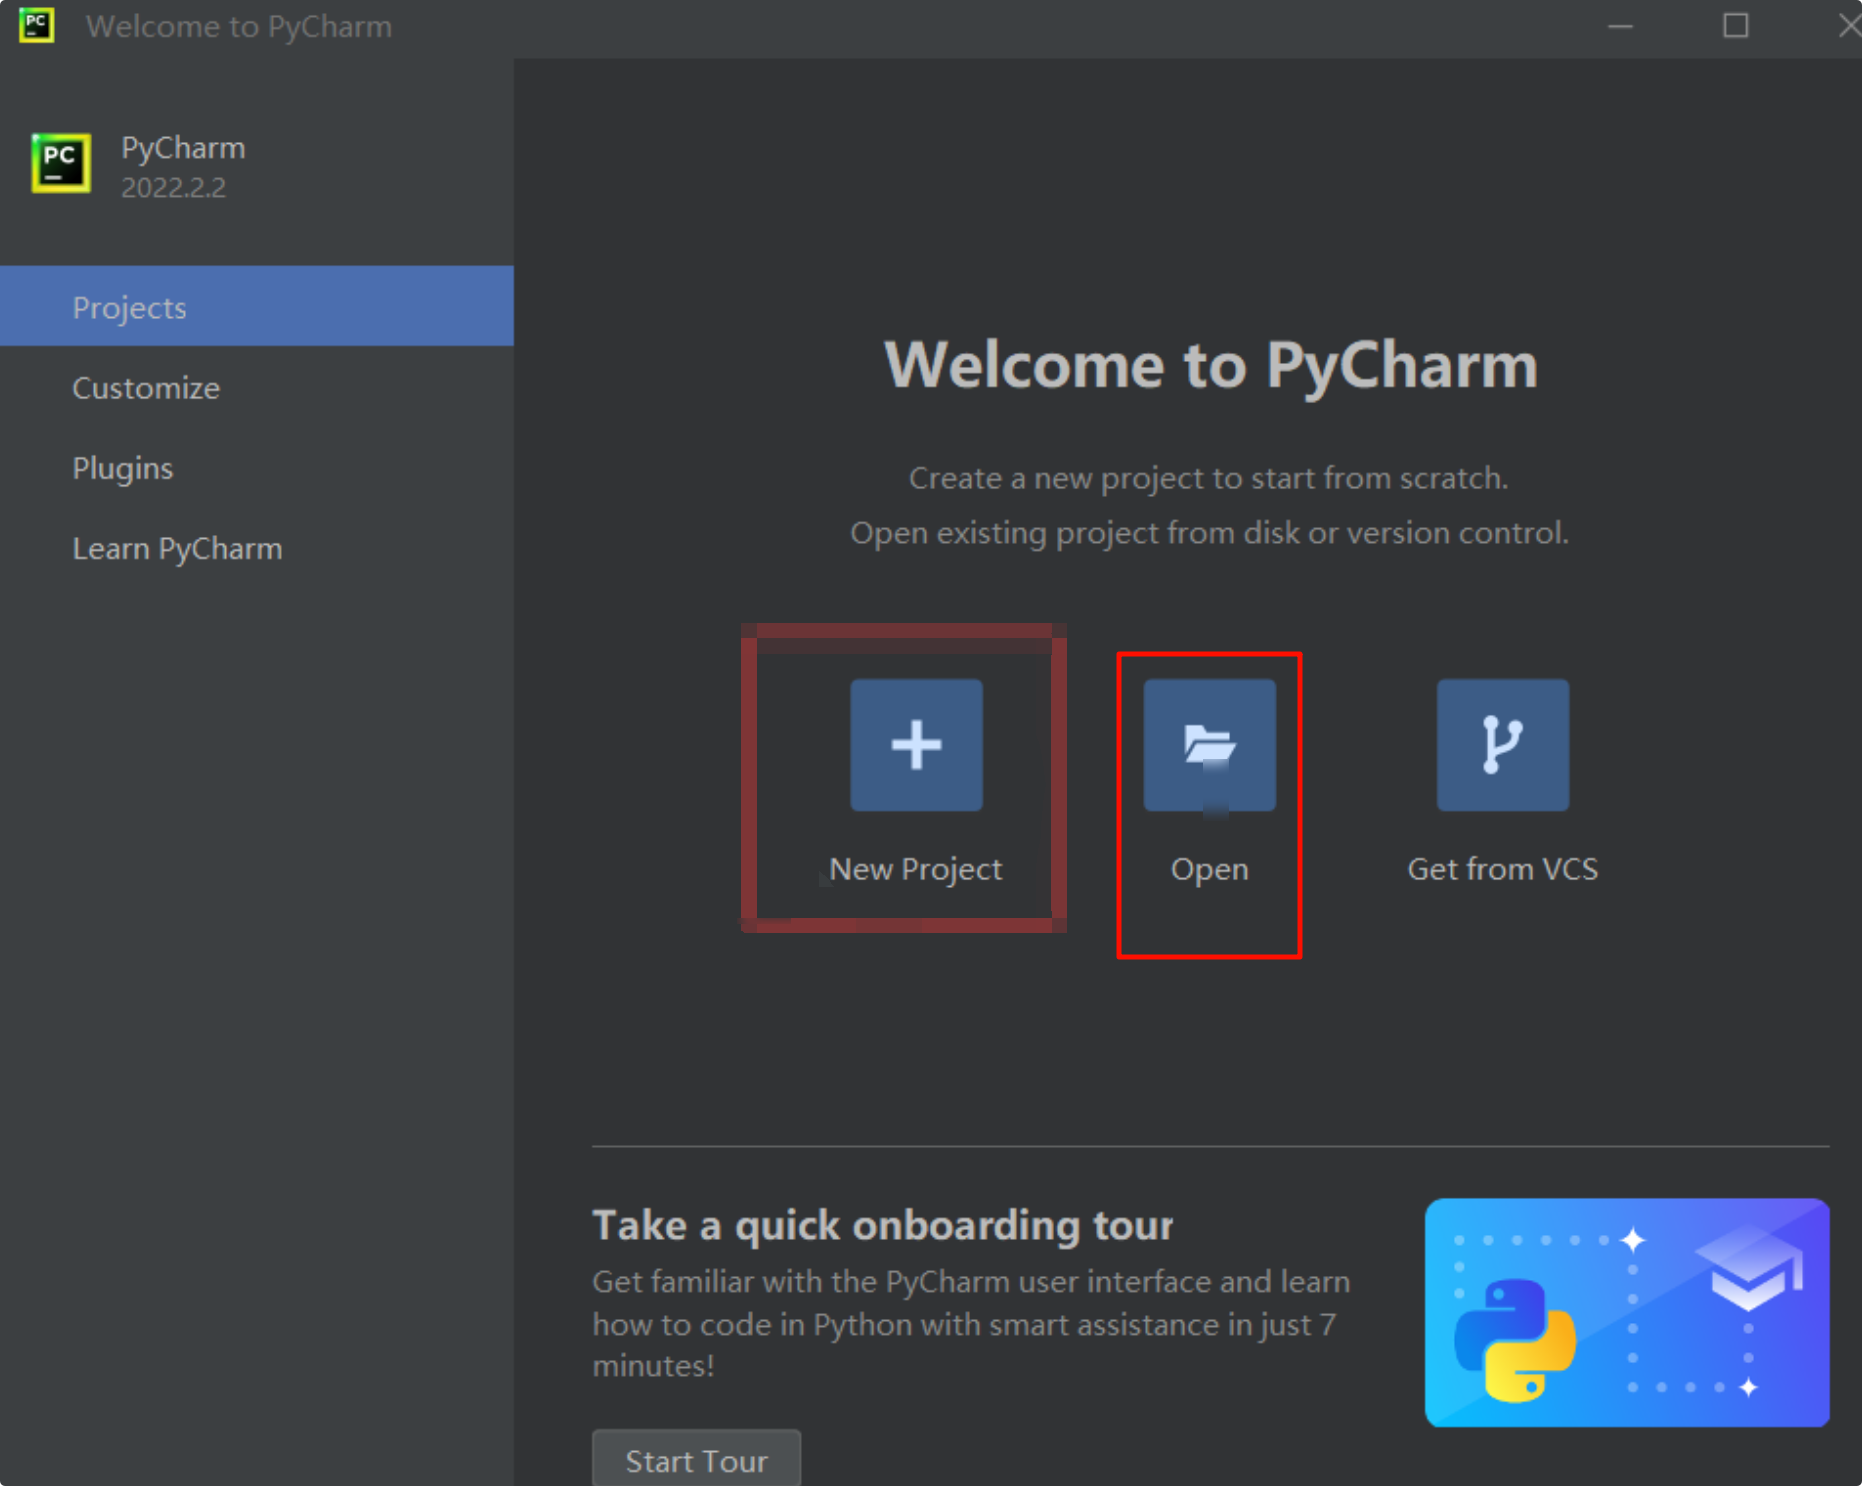Minimize the Welcome to PyCharm window

pos(1620,26)
